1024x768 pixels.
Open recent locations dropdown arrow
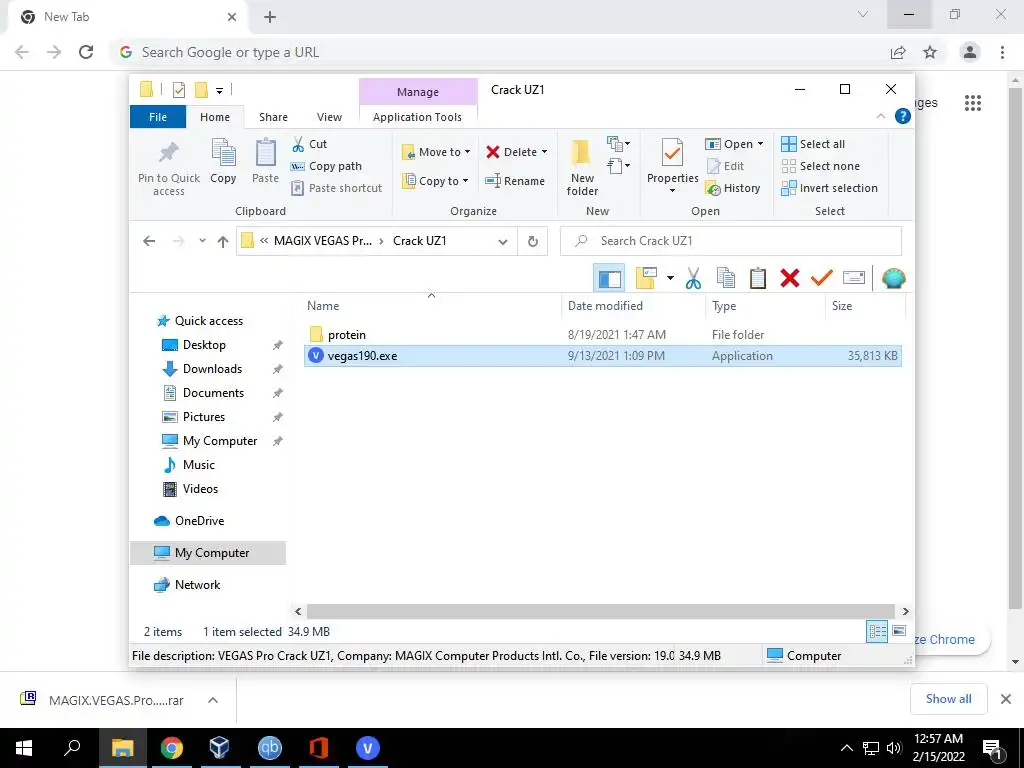(202, 241)
